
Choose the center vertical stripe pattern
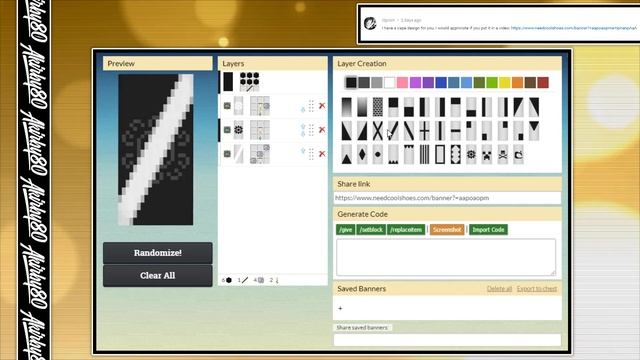[x=440, y=131]
